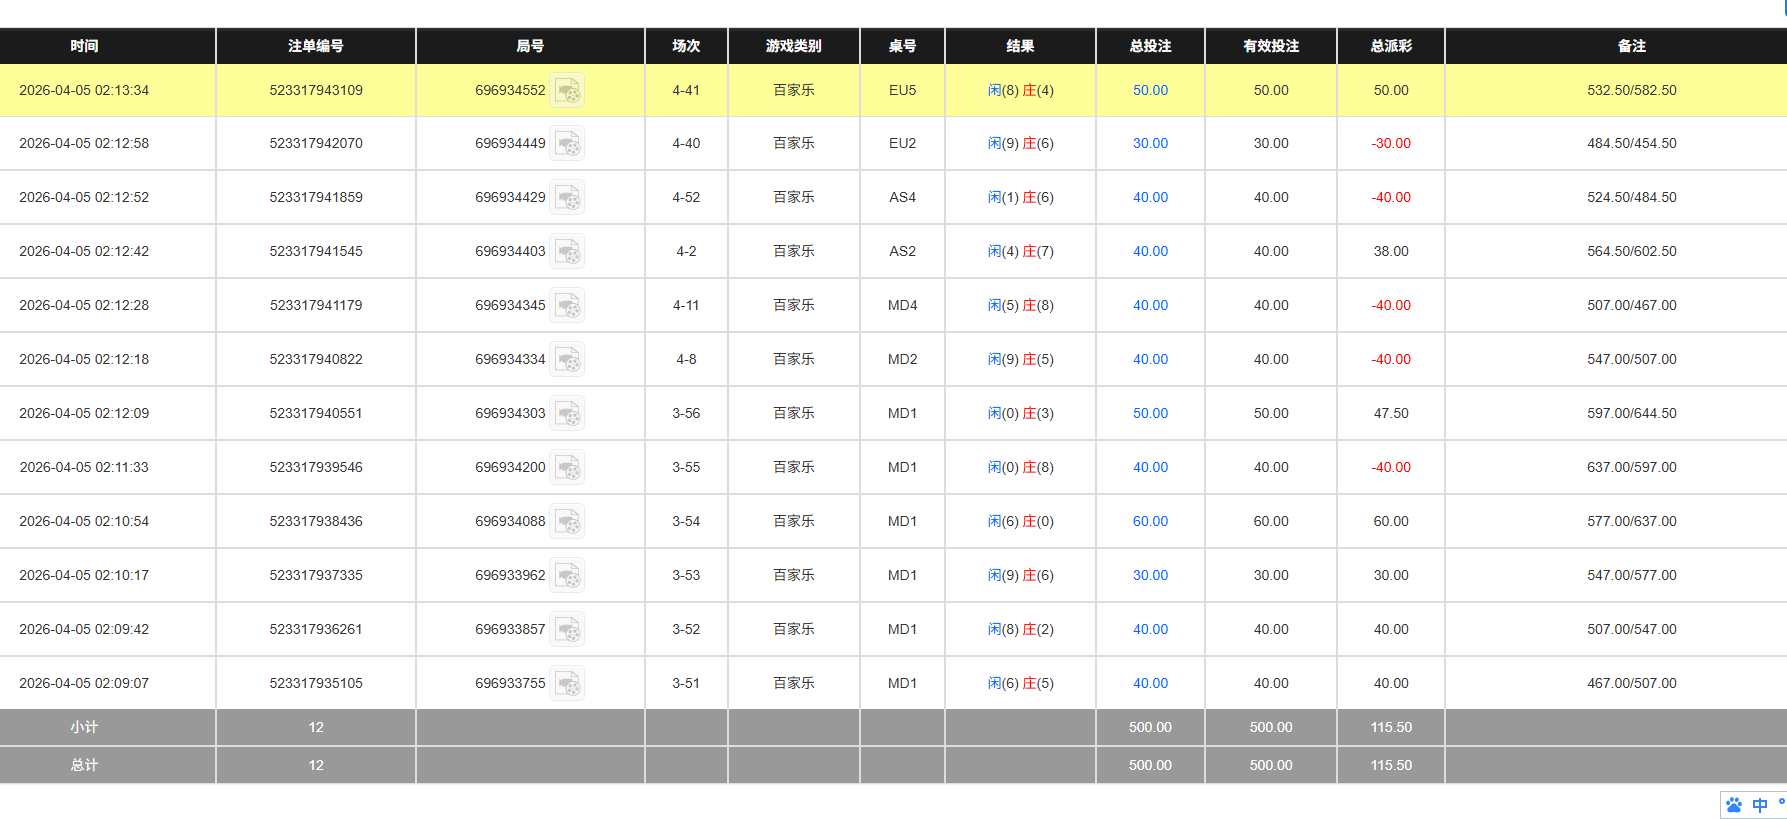Click payout value 38.00
Image resolution: width=1787 pixels, height=819 pixels.
(1391, 251)
